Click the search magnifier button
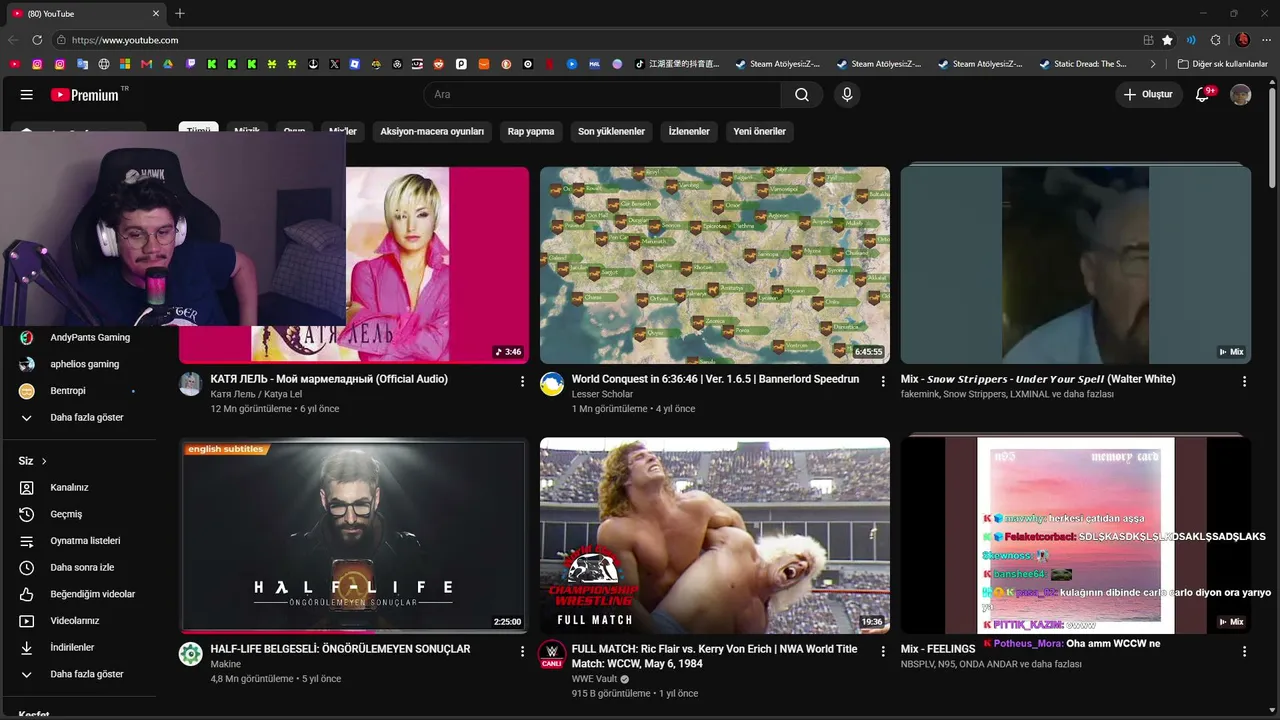The image size is (1280, 720). [x=802, y=95]
